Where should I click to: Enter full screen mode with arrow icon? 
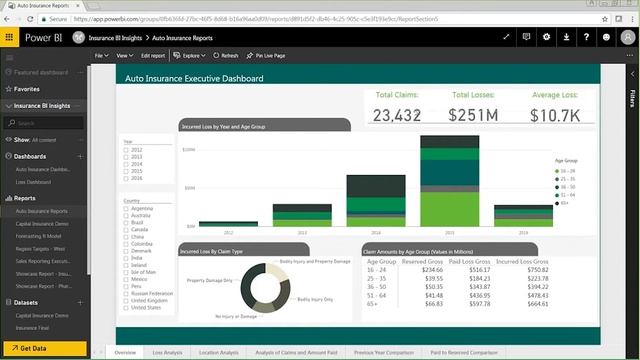coord(506,37)
